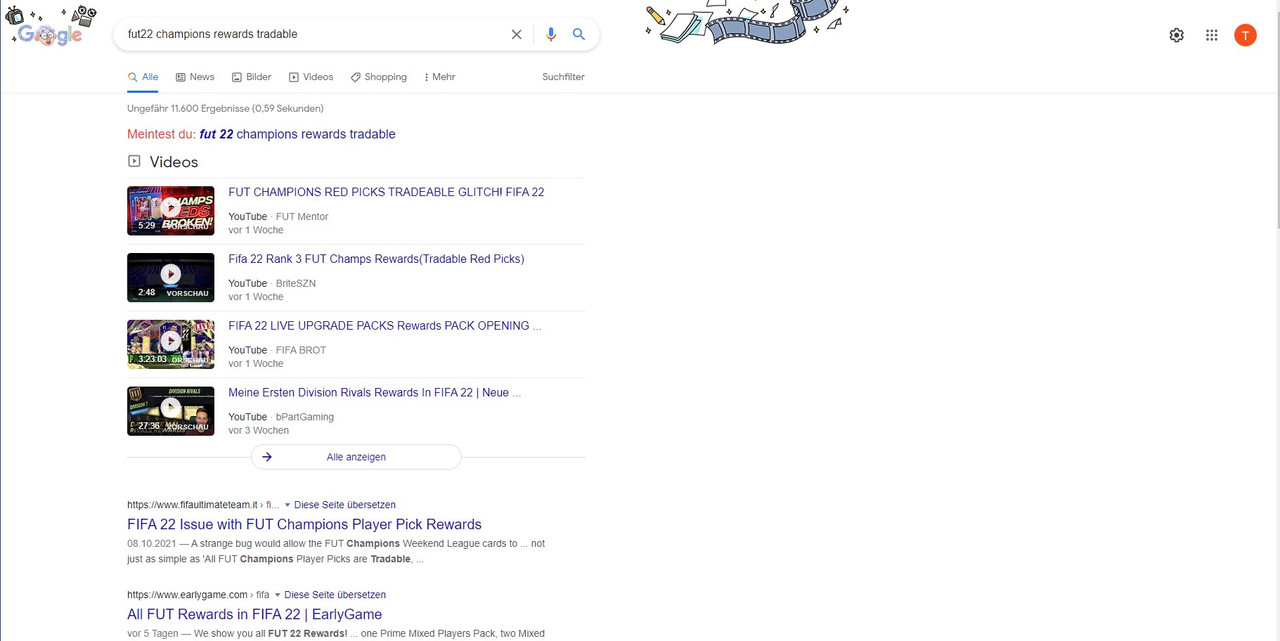Image resolution: width=1280 pixels, height=641 pixels.
Task: Play the BriteSZN Rank 3 video thumbnail
Action: (170, 277)
